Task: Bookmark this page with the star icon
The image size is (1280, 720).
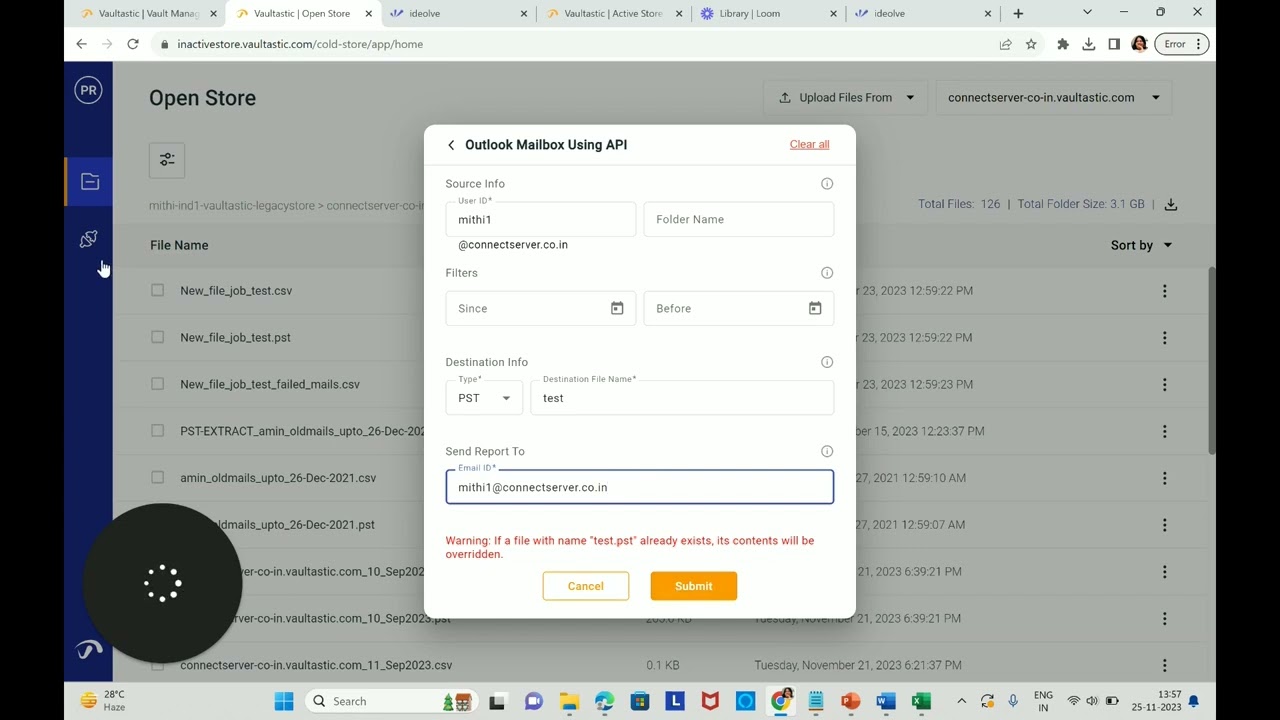Action: 1031,44
